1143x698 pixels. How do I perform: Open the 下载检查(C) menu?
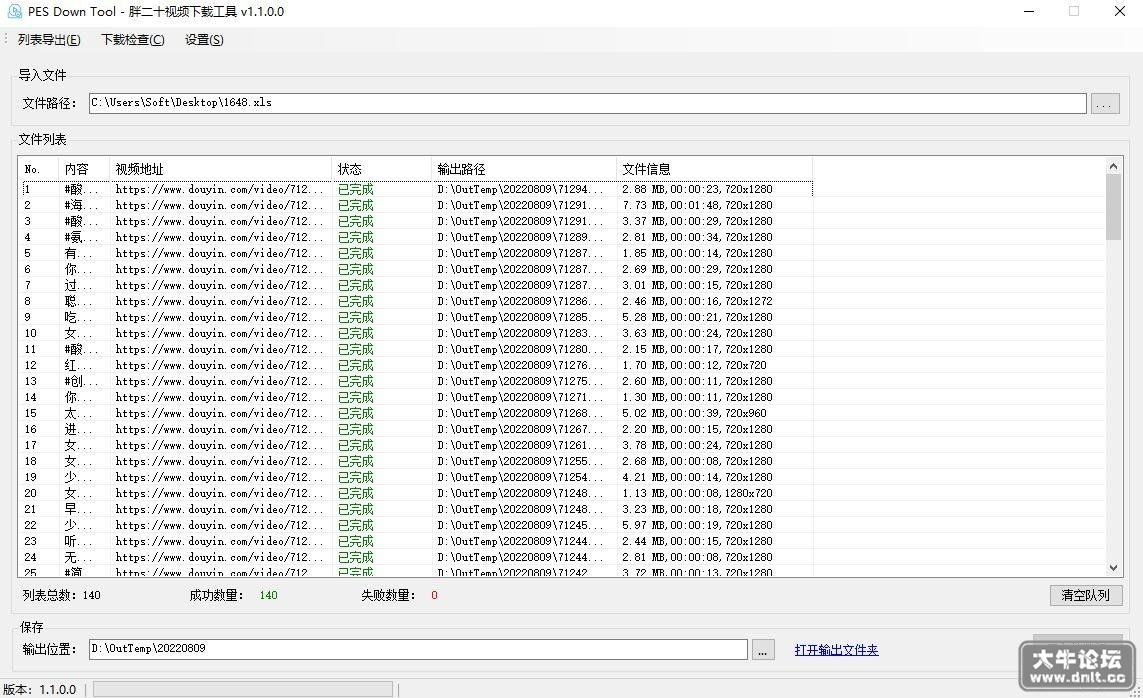pyautogui.click(x=133, y=40)
